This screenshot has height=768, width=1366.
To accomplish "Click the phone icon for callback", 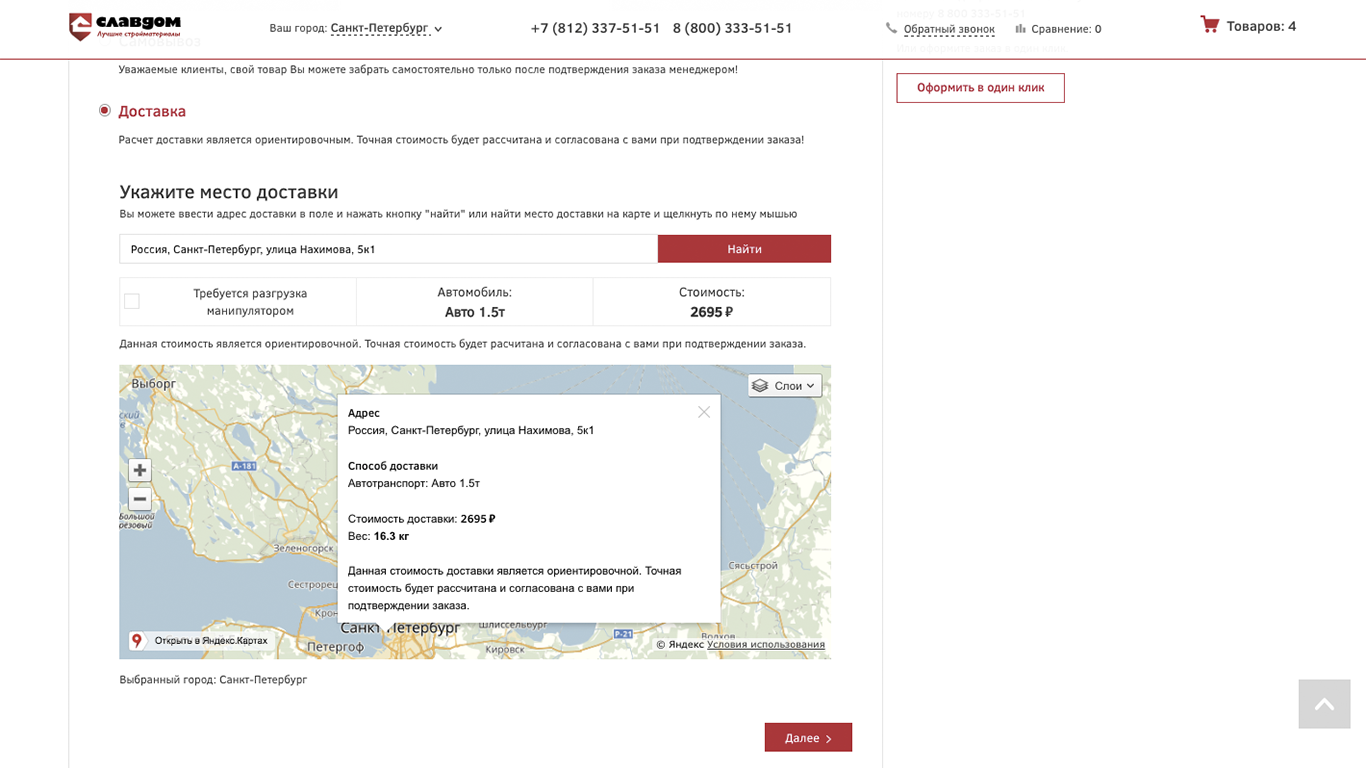I will (891, 29).
